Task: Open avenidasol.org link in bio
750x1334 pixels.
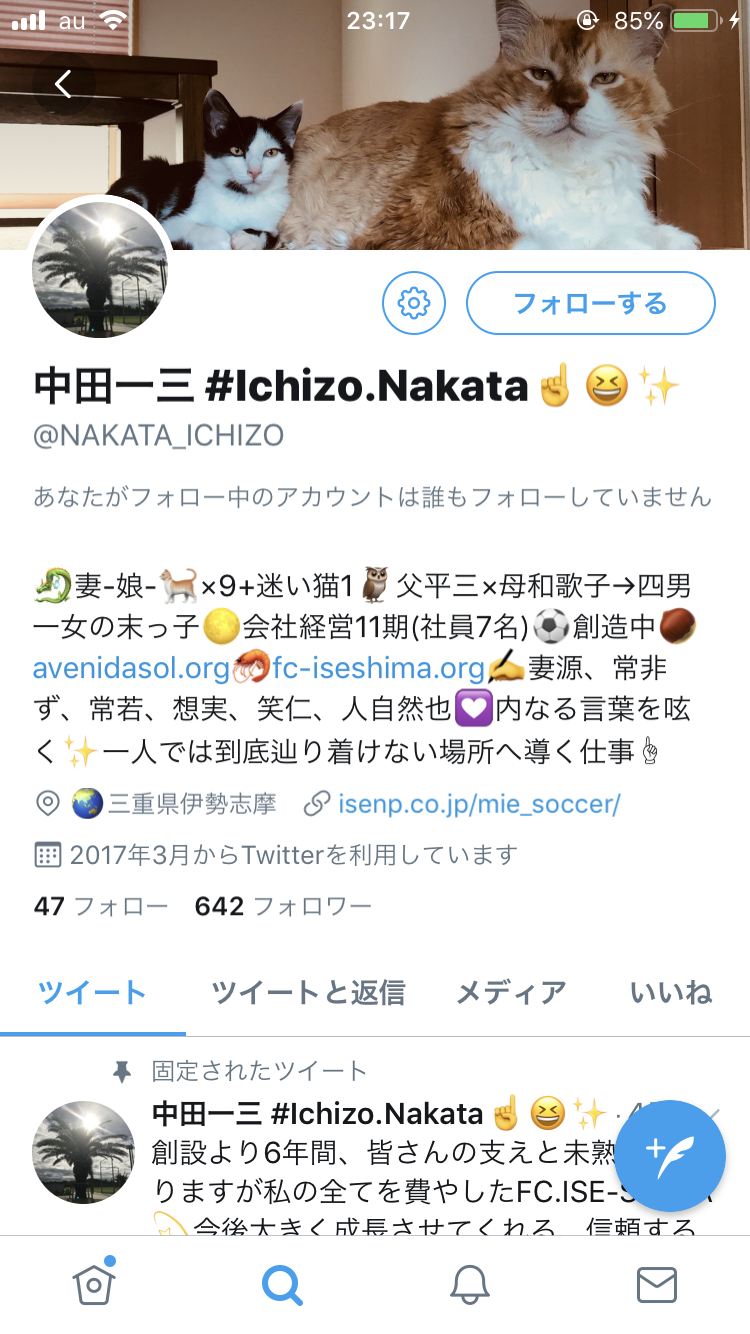Action: [x=131, y=667]
